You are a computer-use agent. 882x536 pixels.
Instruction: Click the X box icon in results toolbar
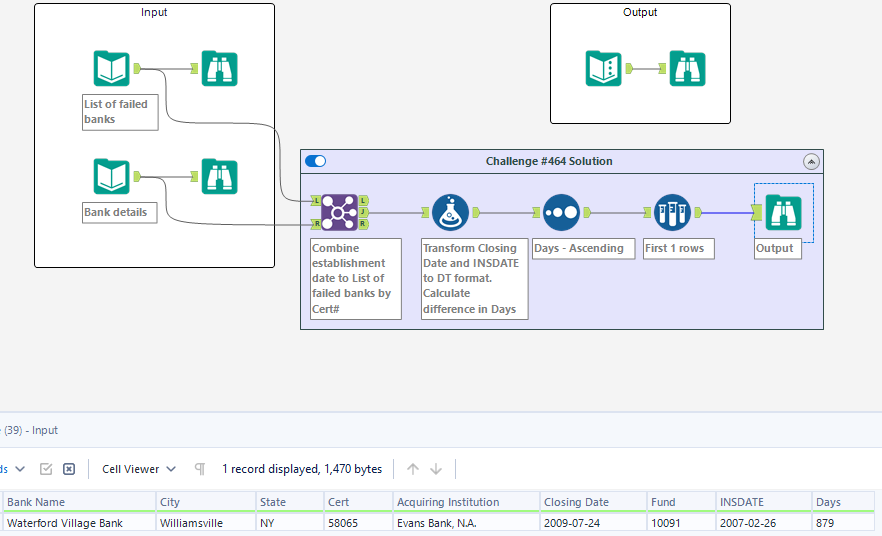tap(69, 469)
